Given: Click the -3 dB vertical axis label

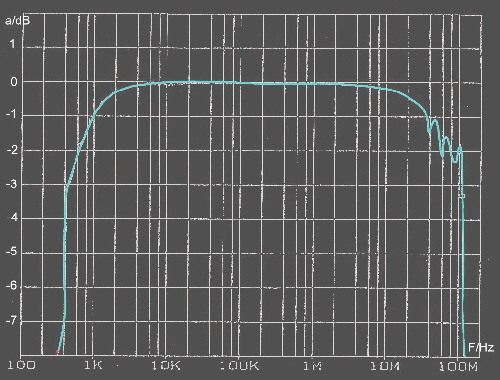Looking at the screenshot, I should pos(11,184).
